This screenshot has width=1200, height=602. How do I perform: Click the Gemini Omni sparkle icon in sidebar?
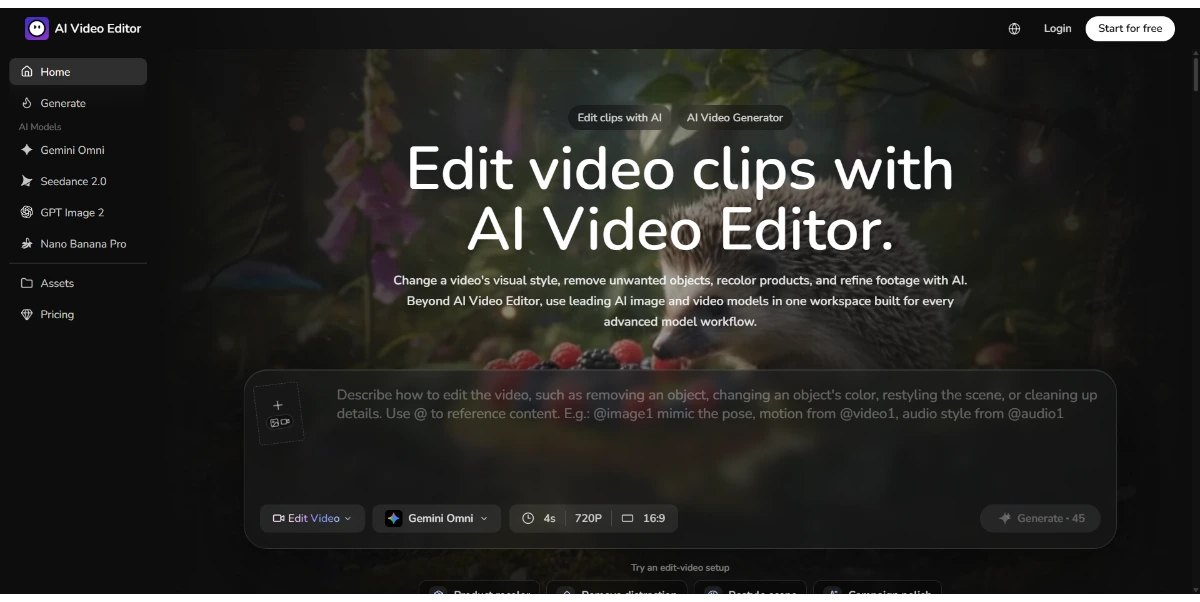click(x=27, y=150)
